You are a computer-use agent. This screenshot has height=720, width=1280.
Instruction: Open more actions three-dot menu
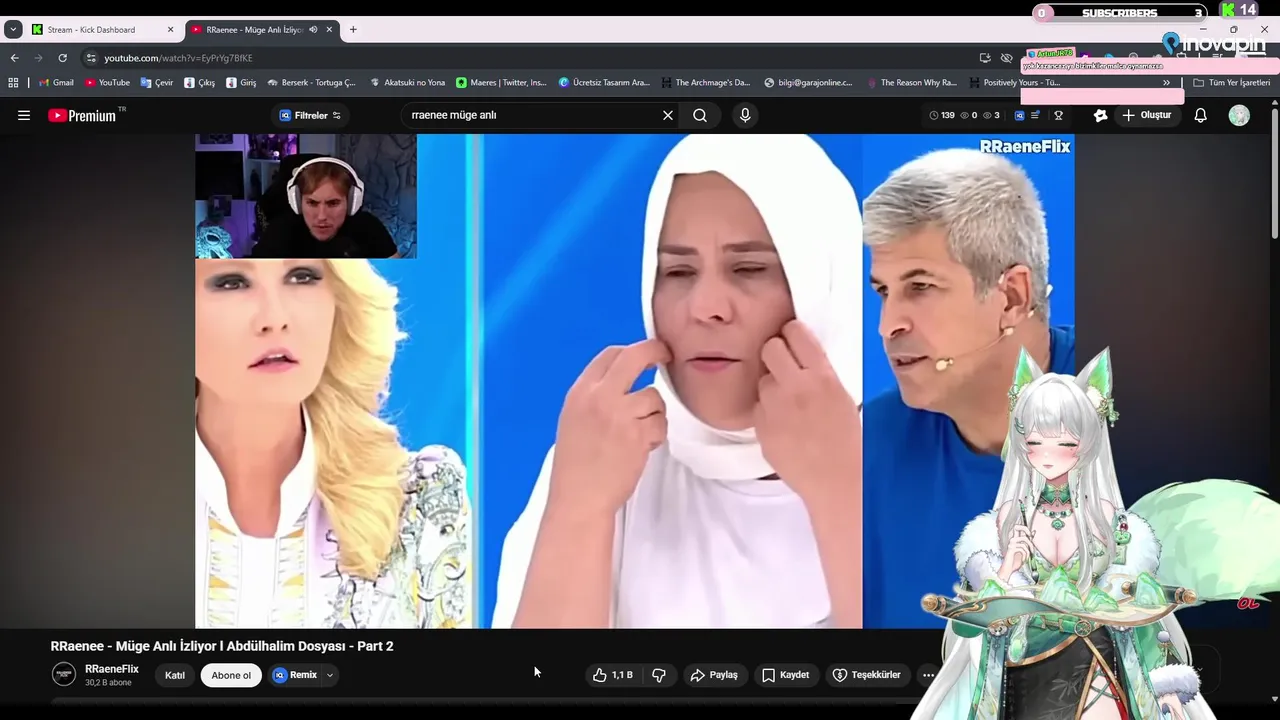pos(928,675)
